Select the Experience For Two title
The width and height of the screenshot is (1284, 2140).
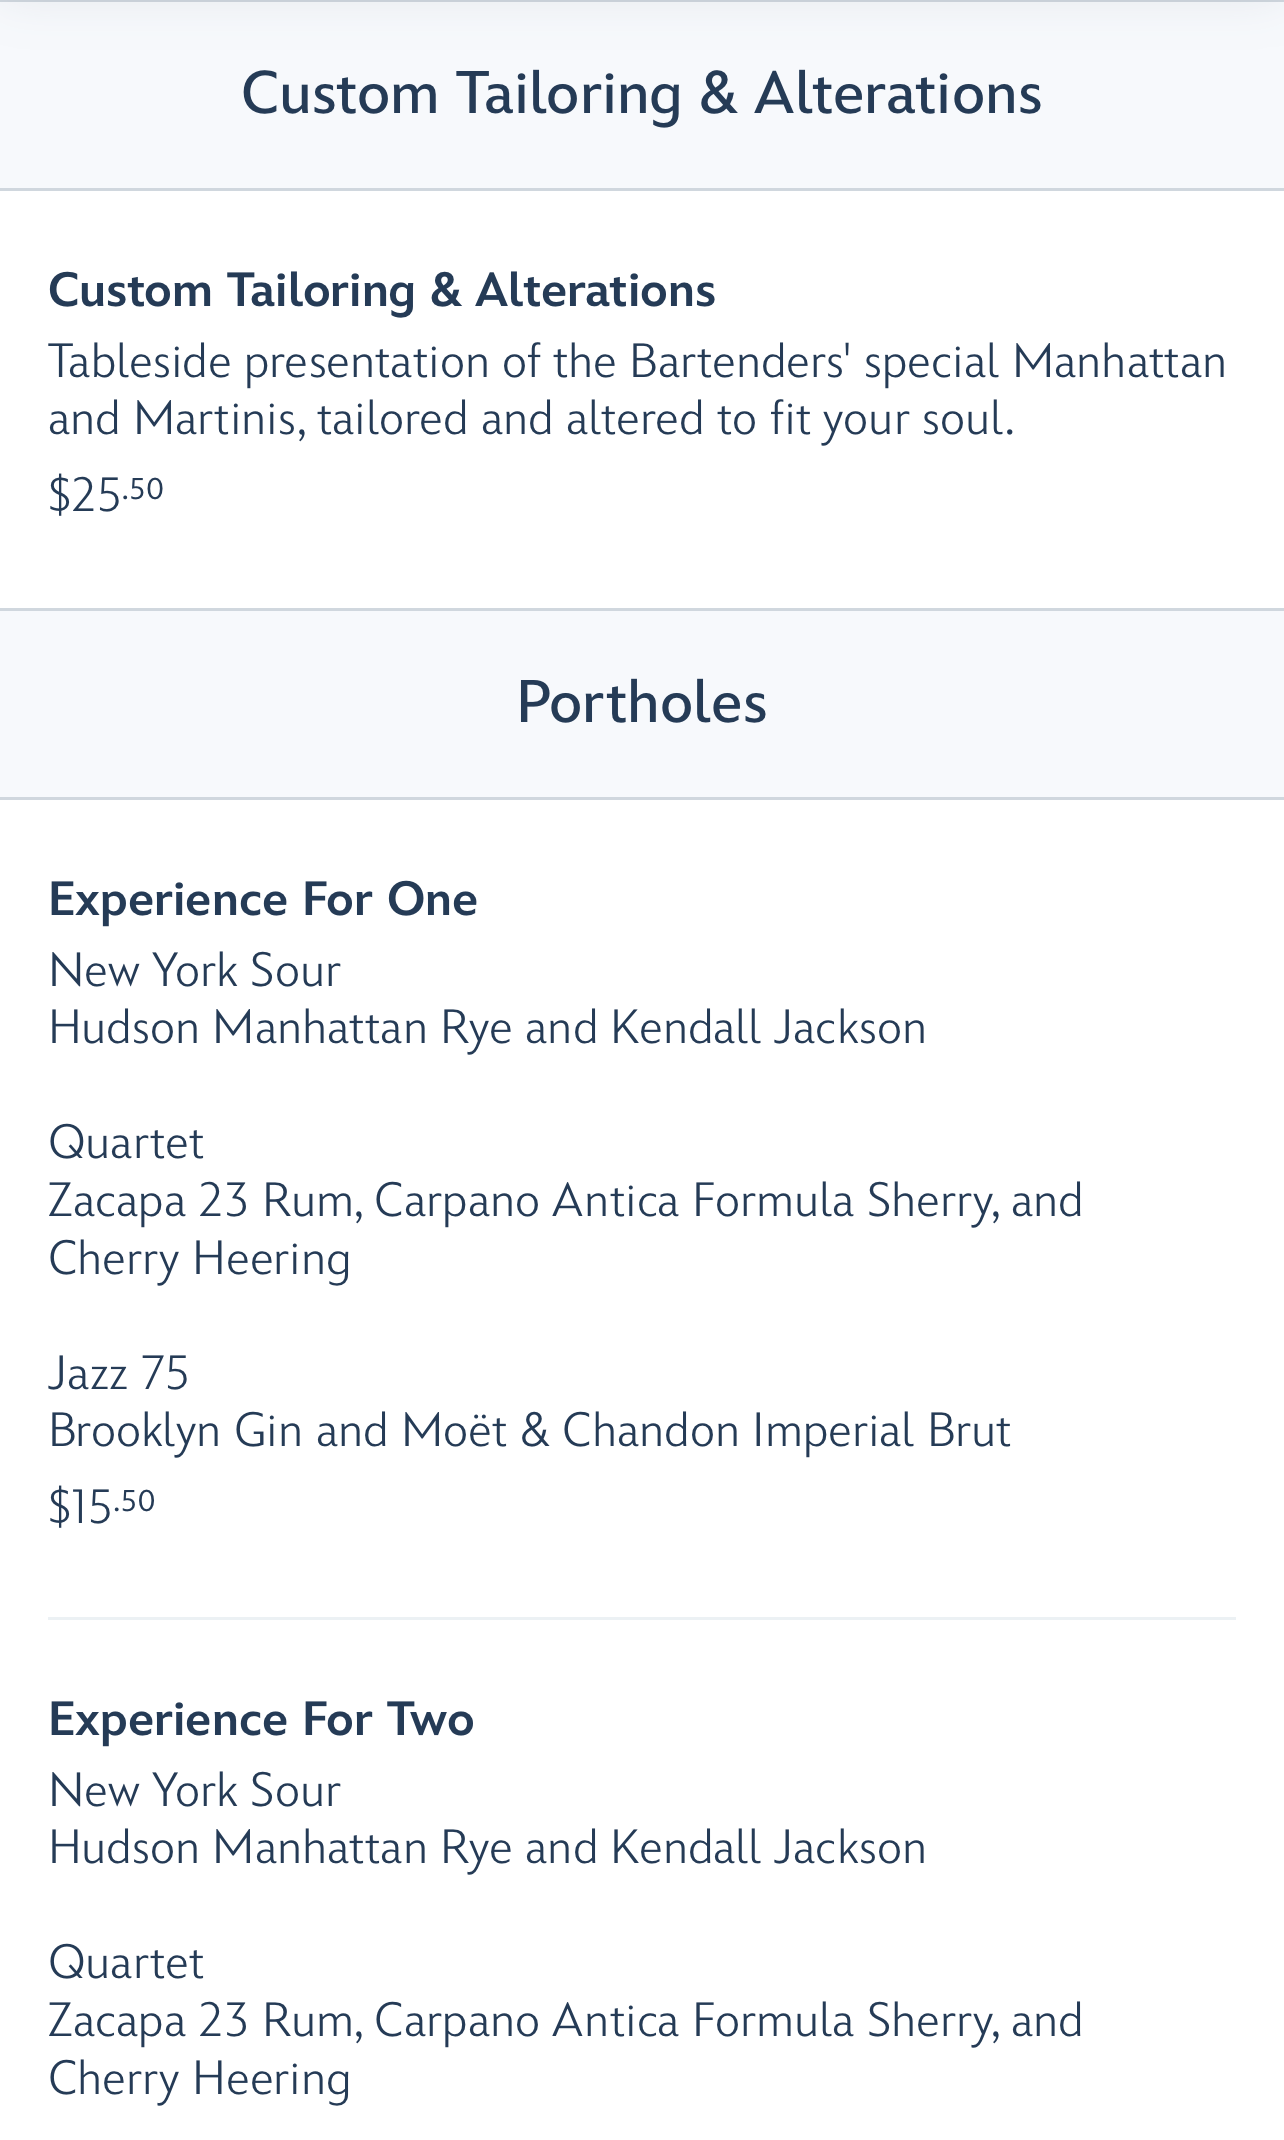pos(261,1720)
